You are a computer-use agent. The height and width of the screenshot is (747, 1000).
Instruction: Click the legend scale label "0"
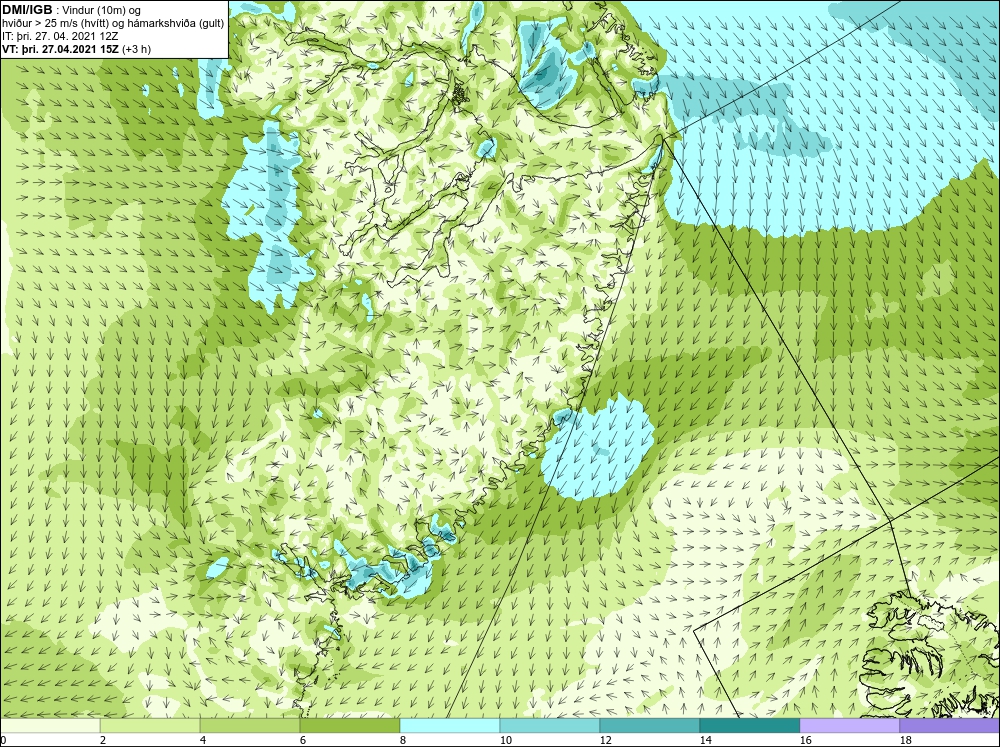click(x=3, y=740)
